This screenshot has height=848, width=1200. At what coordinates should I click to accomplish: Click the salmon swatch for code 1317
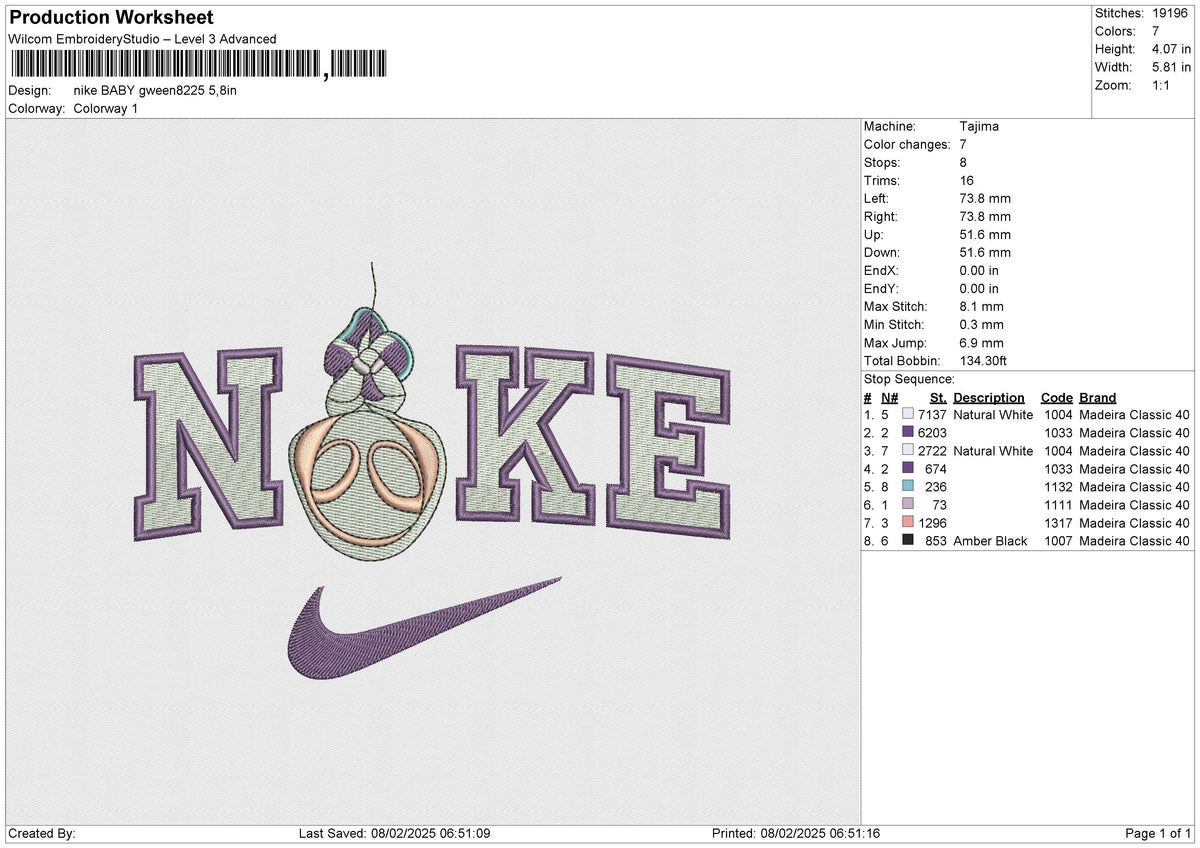point(908,523)
